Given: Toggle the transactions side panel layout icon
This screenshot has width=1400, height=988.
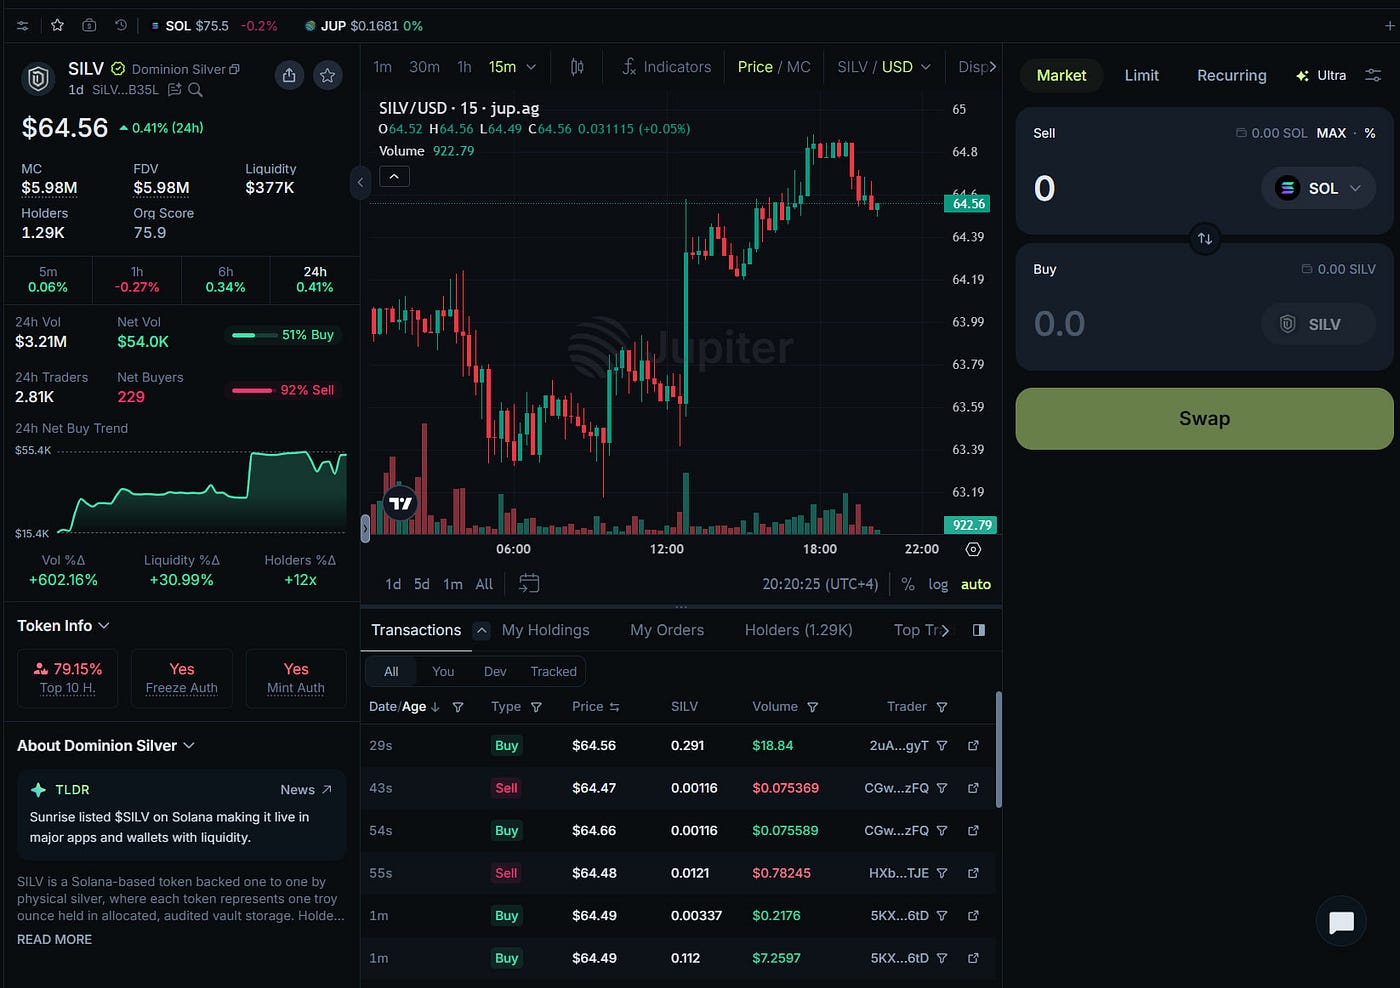Looking at the screenshot, I should pyautogui.click(x=979, y=630).
